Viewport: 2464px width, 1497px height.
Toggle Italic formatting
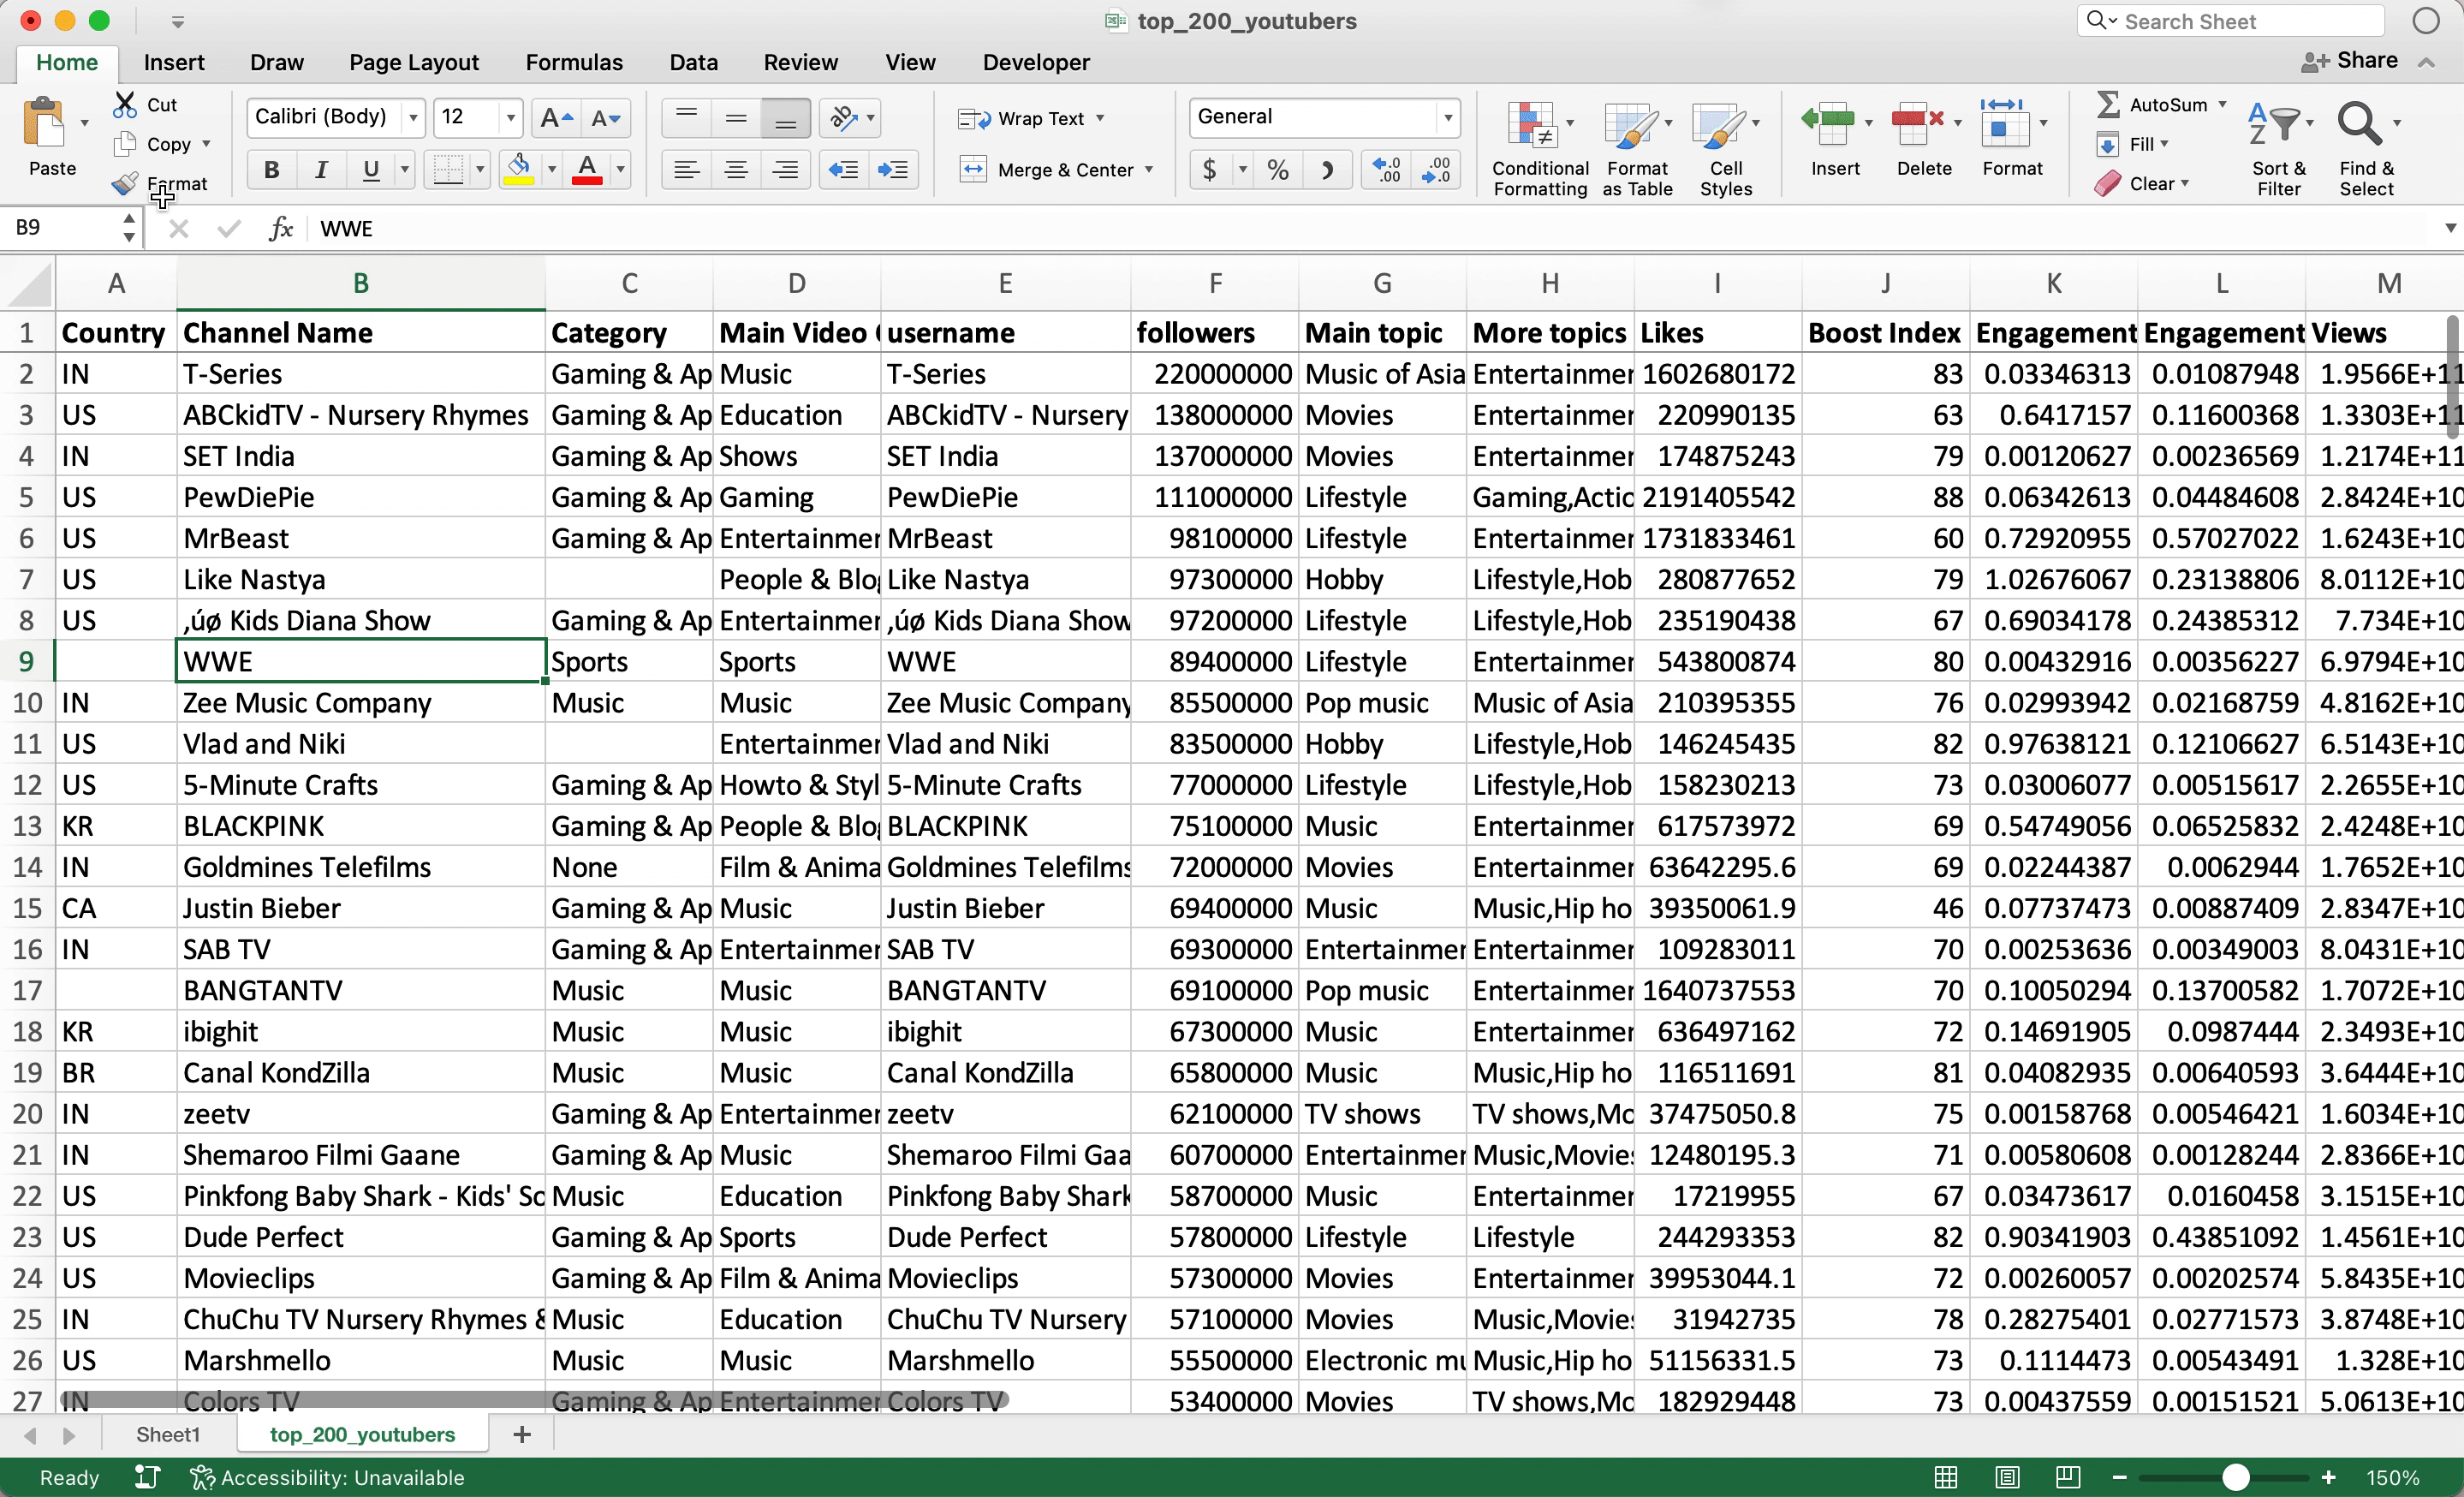321,170
